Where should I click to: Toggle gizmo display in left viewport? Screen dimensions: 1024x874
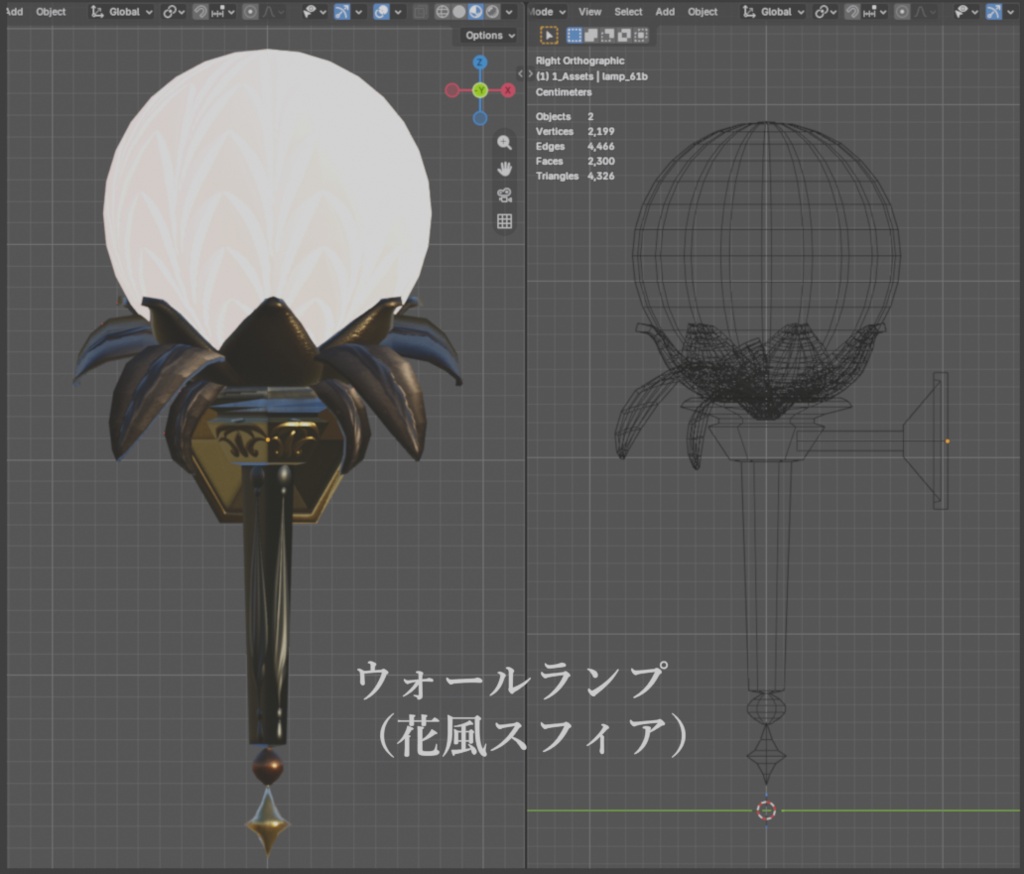[x=342, y=12]
